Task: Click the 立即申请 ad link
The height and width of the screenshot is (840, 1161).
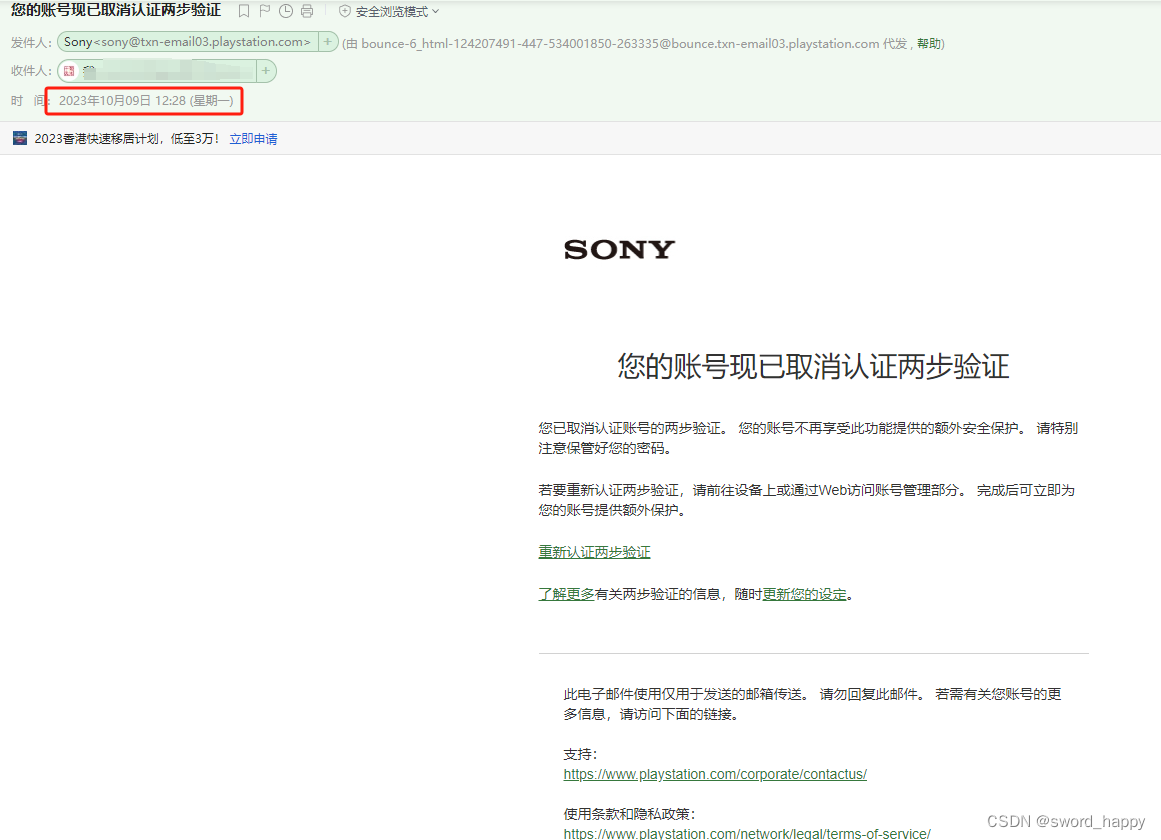Action: 253,139
